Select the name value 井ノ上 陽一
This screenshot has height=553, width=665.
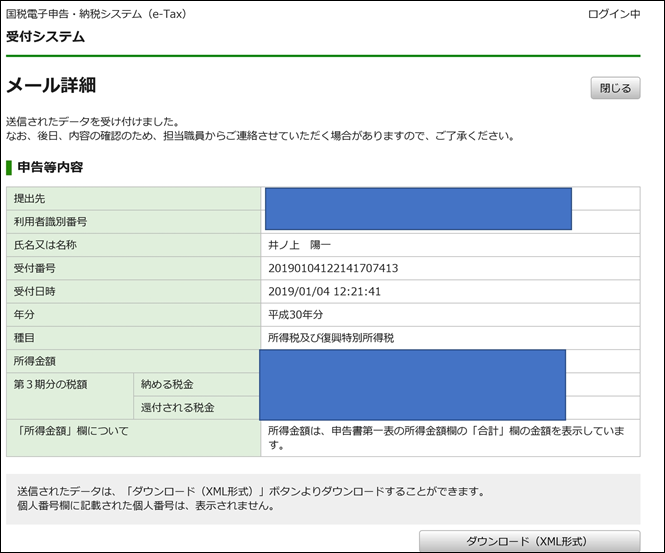coord(299,245)
